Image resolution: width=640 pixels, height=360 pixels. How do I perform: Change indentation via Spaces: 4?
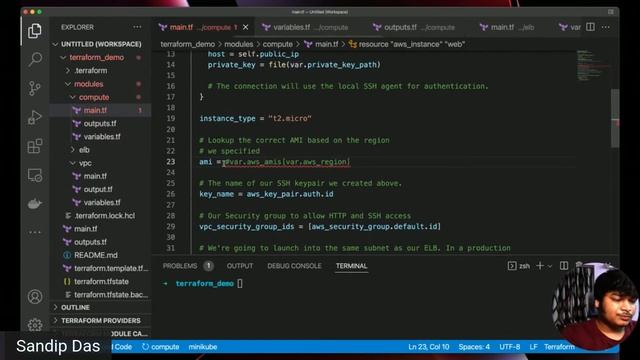pos(474,347)
